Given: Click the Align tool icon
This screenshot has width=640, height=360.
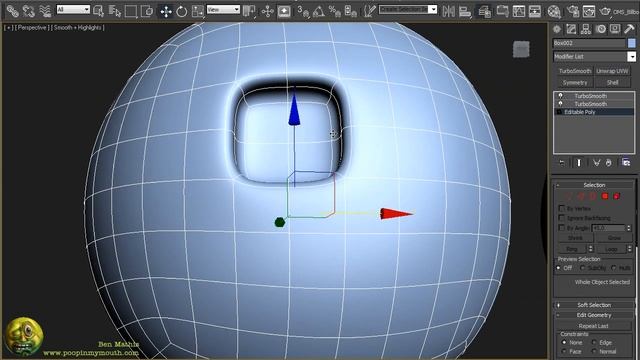Looking at the screenshot, I should pos(465,11).
